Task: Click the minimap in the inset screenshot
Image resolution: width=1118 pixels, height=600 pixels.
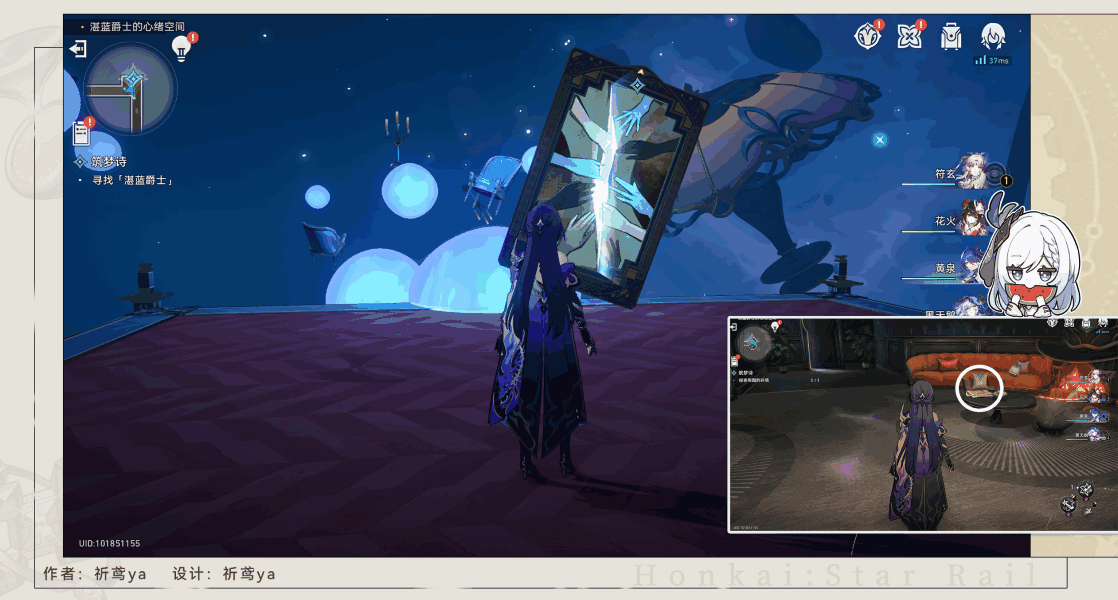Action: coord(755,343)
